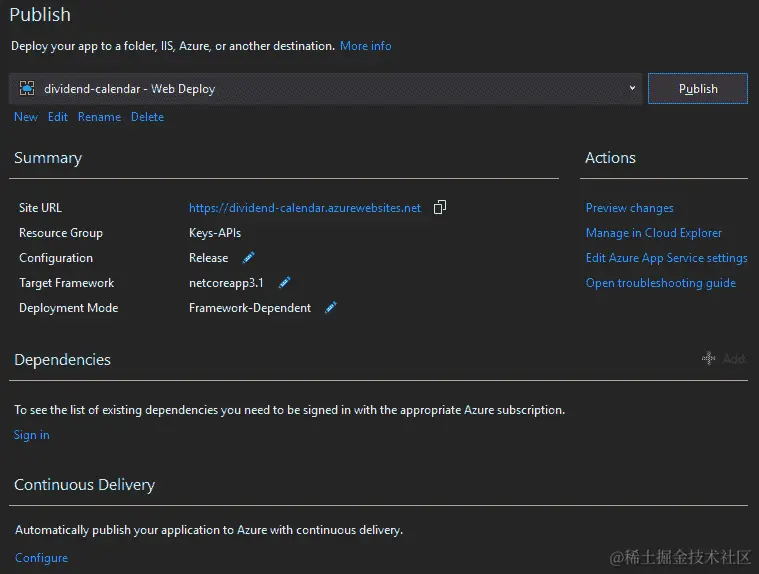Edit Configuration with the pencil icon beside Release

pyautogui.click(x=249, y=258)
